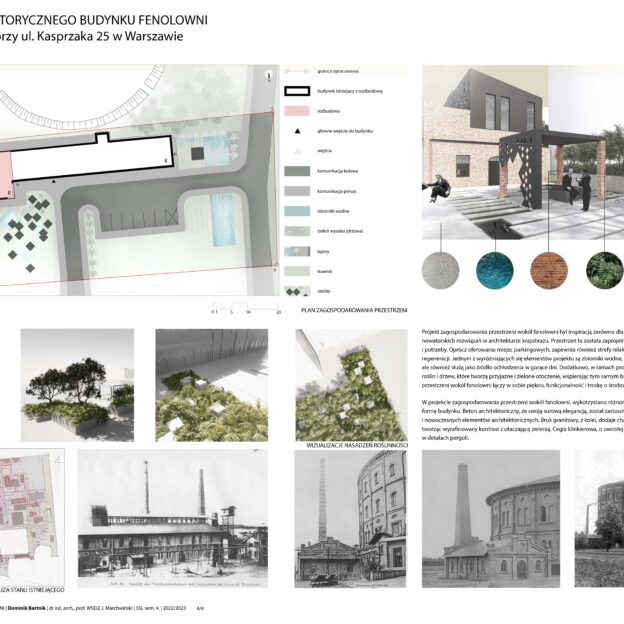Open the top-view planting visualization with white blocks
The image size is (624, 624).
(x=351, y=385)
